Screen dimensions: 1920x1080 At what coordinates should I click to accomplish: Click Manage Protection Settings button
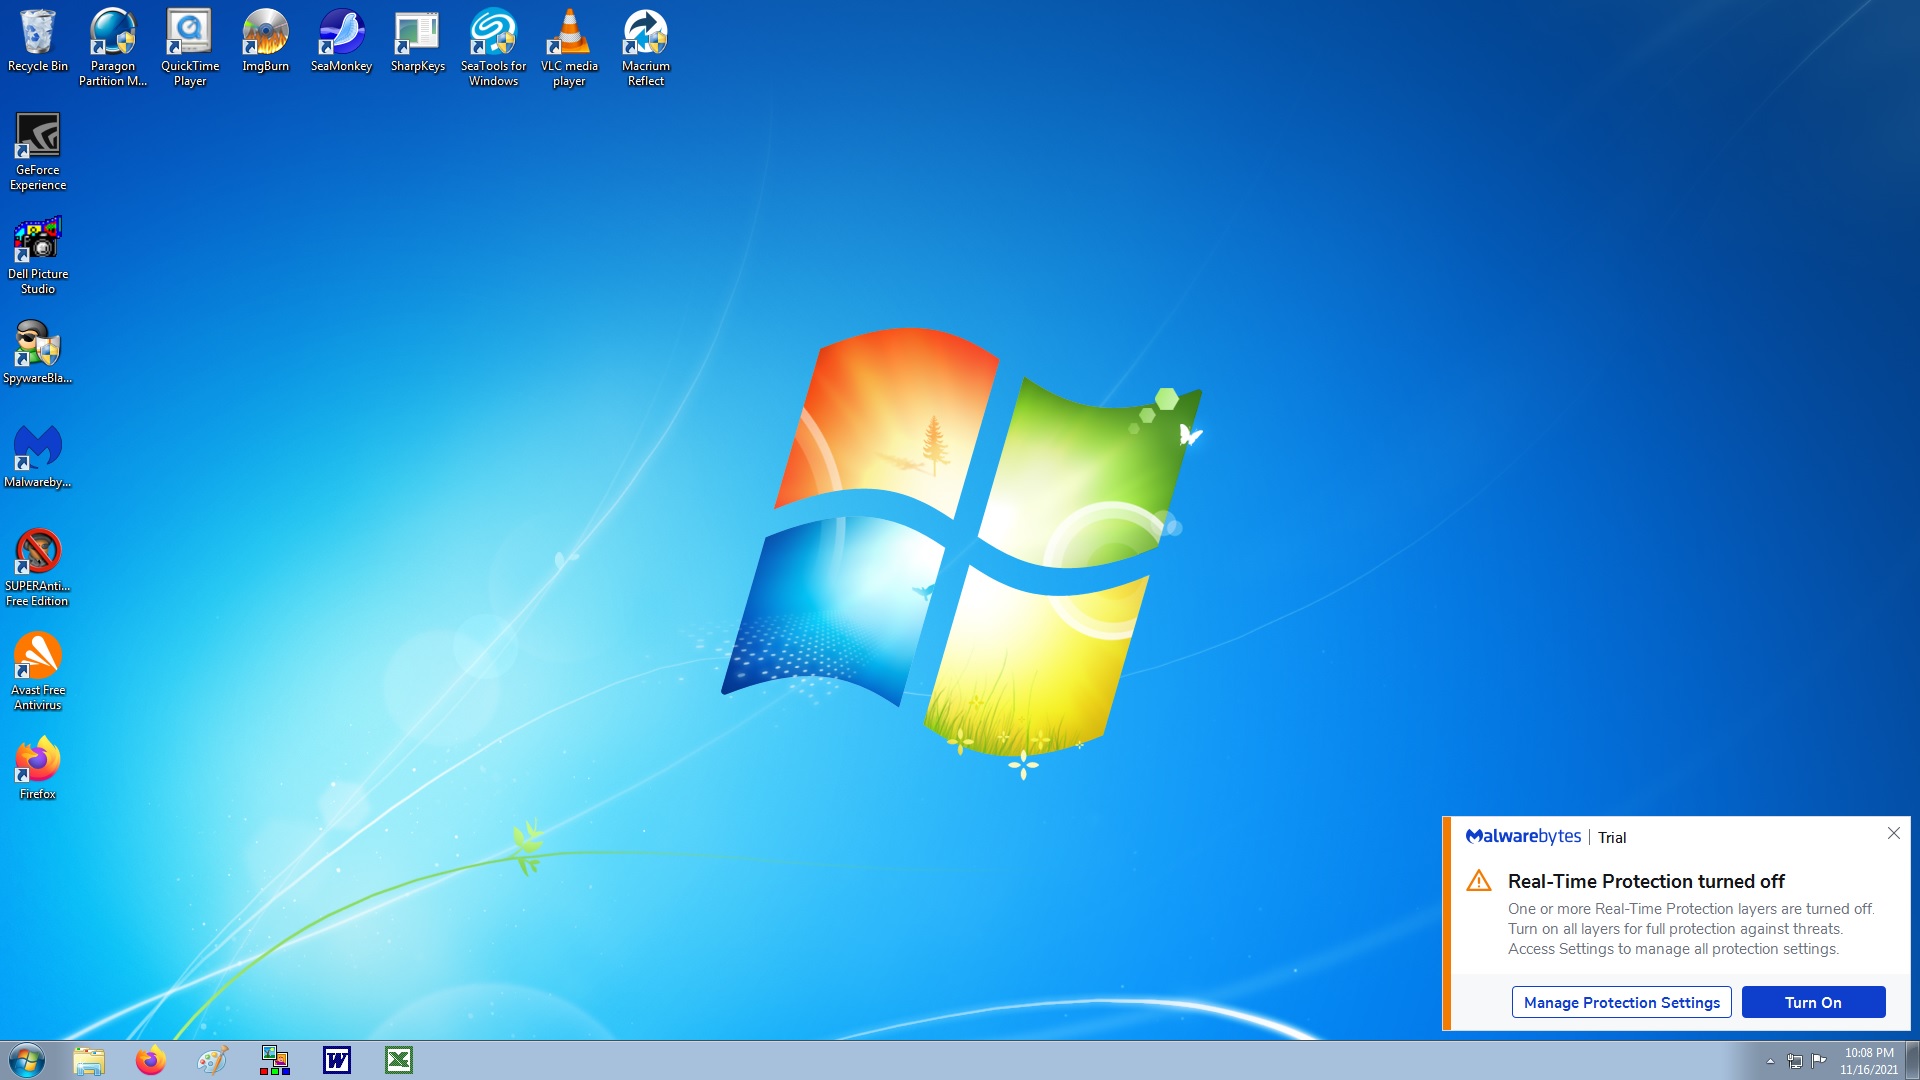[x=1621, y=1002]
